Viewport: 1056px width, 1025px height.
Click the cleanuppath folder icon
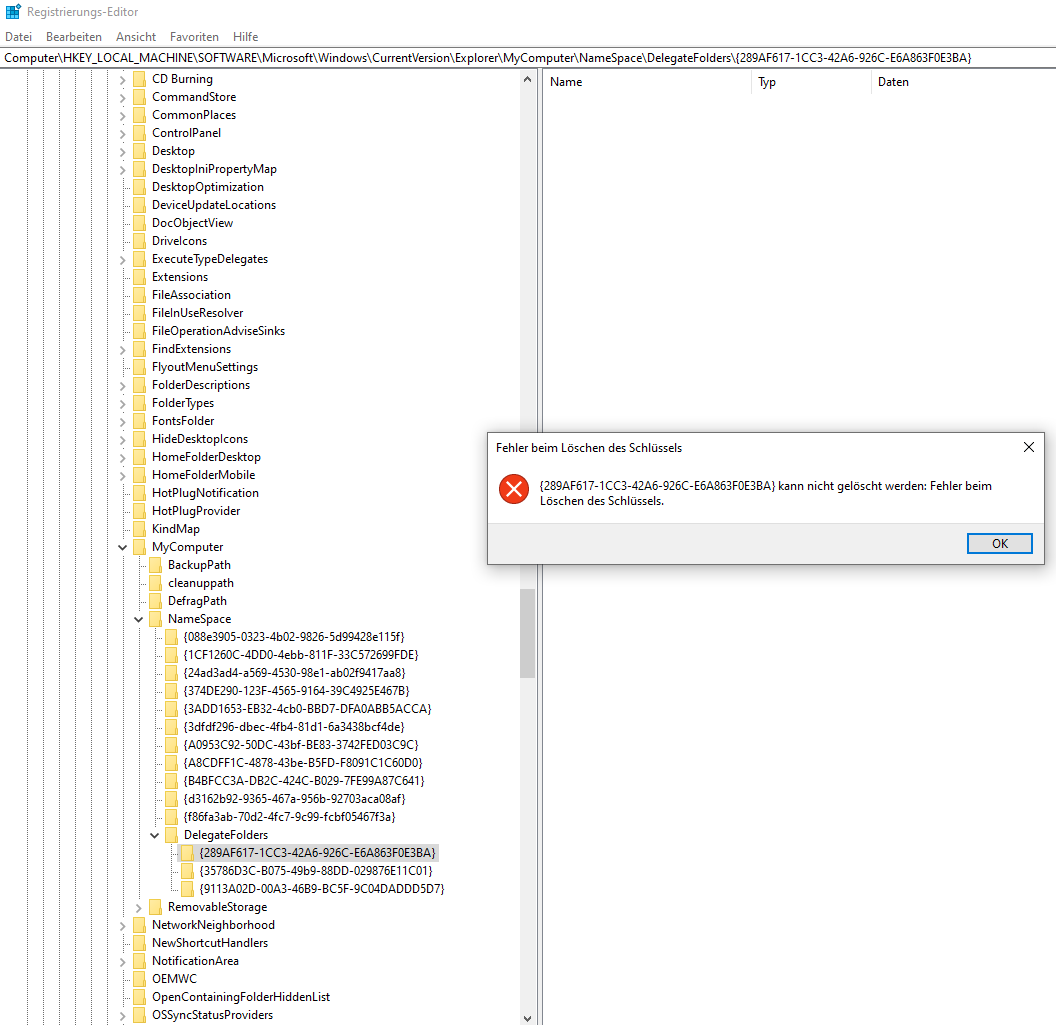tap(156, 582)
